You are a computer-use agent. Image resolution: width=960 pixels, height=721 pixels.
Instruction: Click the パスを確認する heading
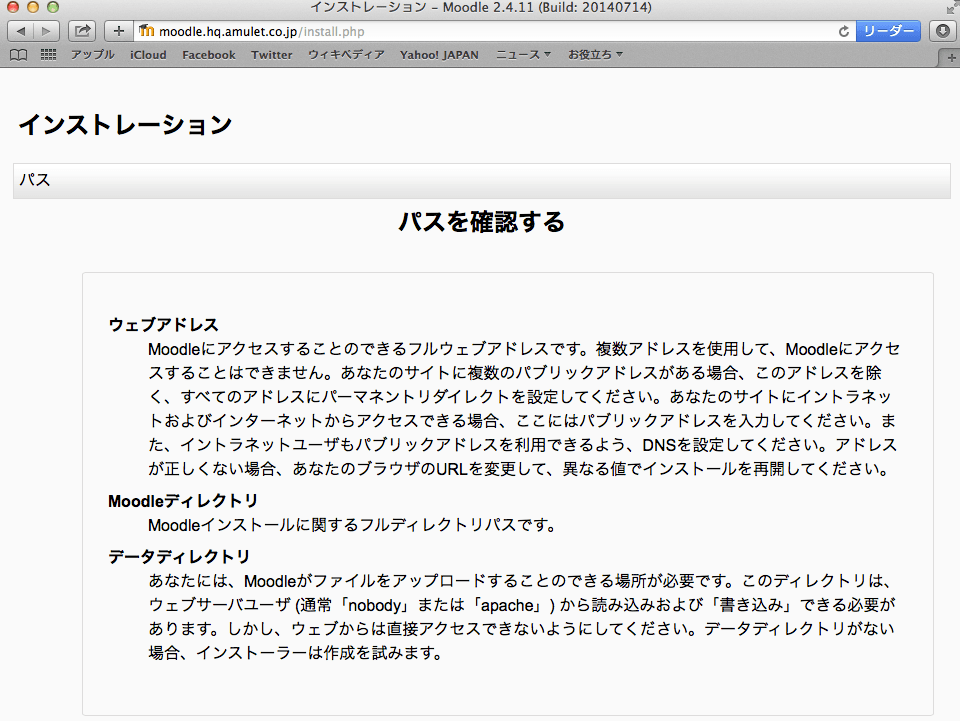tap(481, 222)
